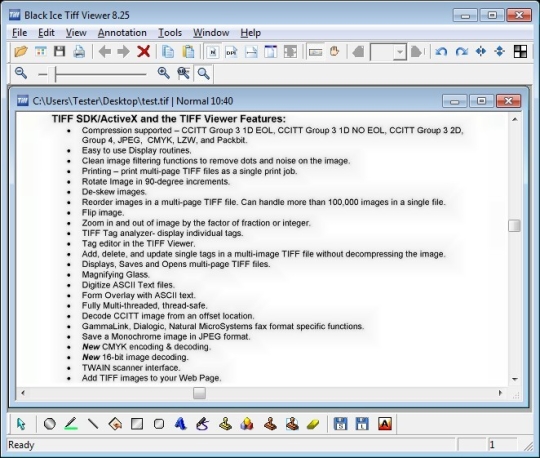Screen dimensions: 540x458
Task: Zoom out with the minus magnifier
Action: (21, 73)
